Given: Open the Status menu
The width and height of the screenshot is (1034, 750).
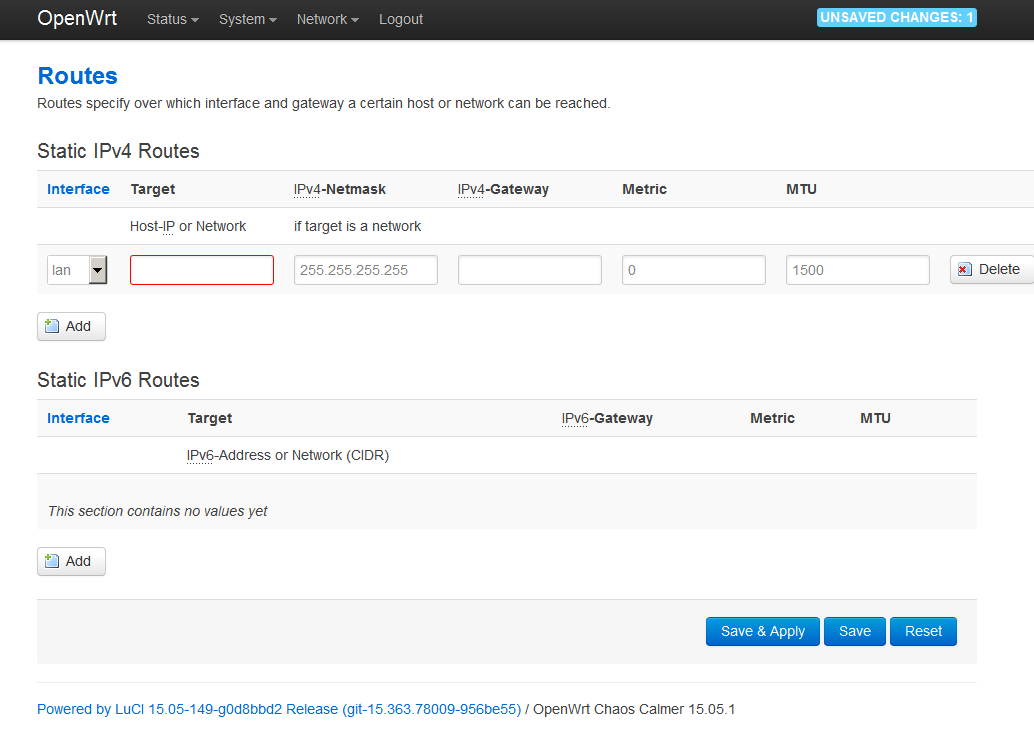Looking at the screenshot, I should tap(173, 19).
